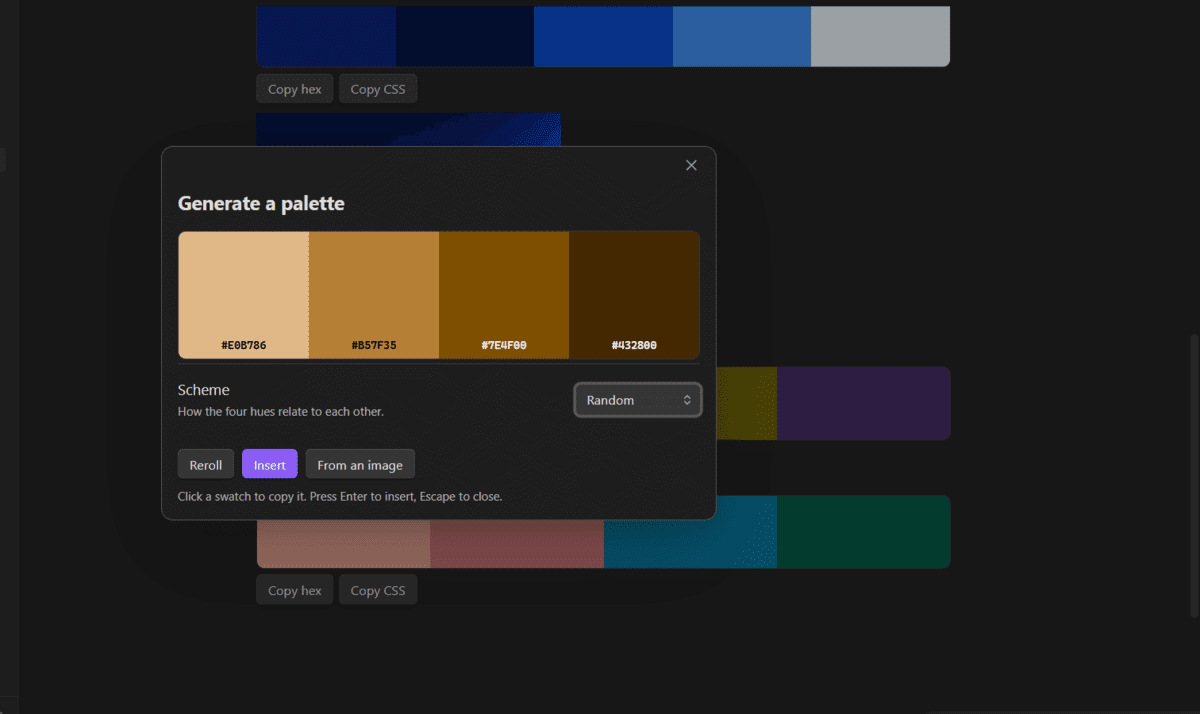Click the Generate a palette heading
Image resolution: width=1200 pixels, height=714 pixels.
pos(261,203)
